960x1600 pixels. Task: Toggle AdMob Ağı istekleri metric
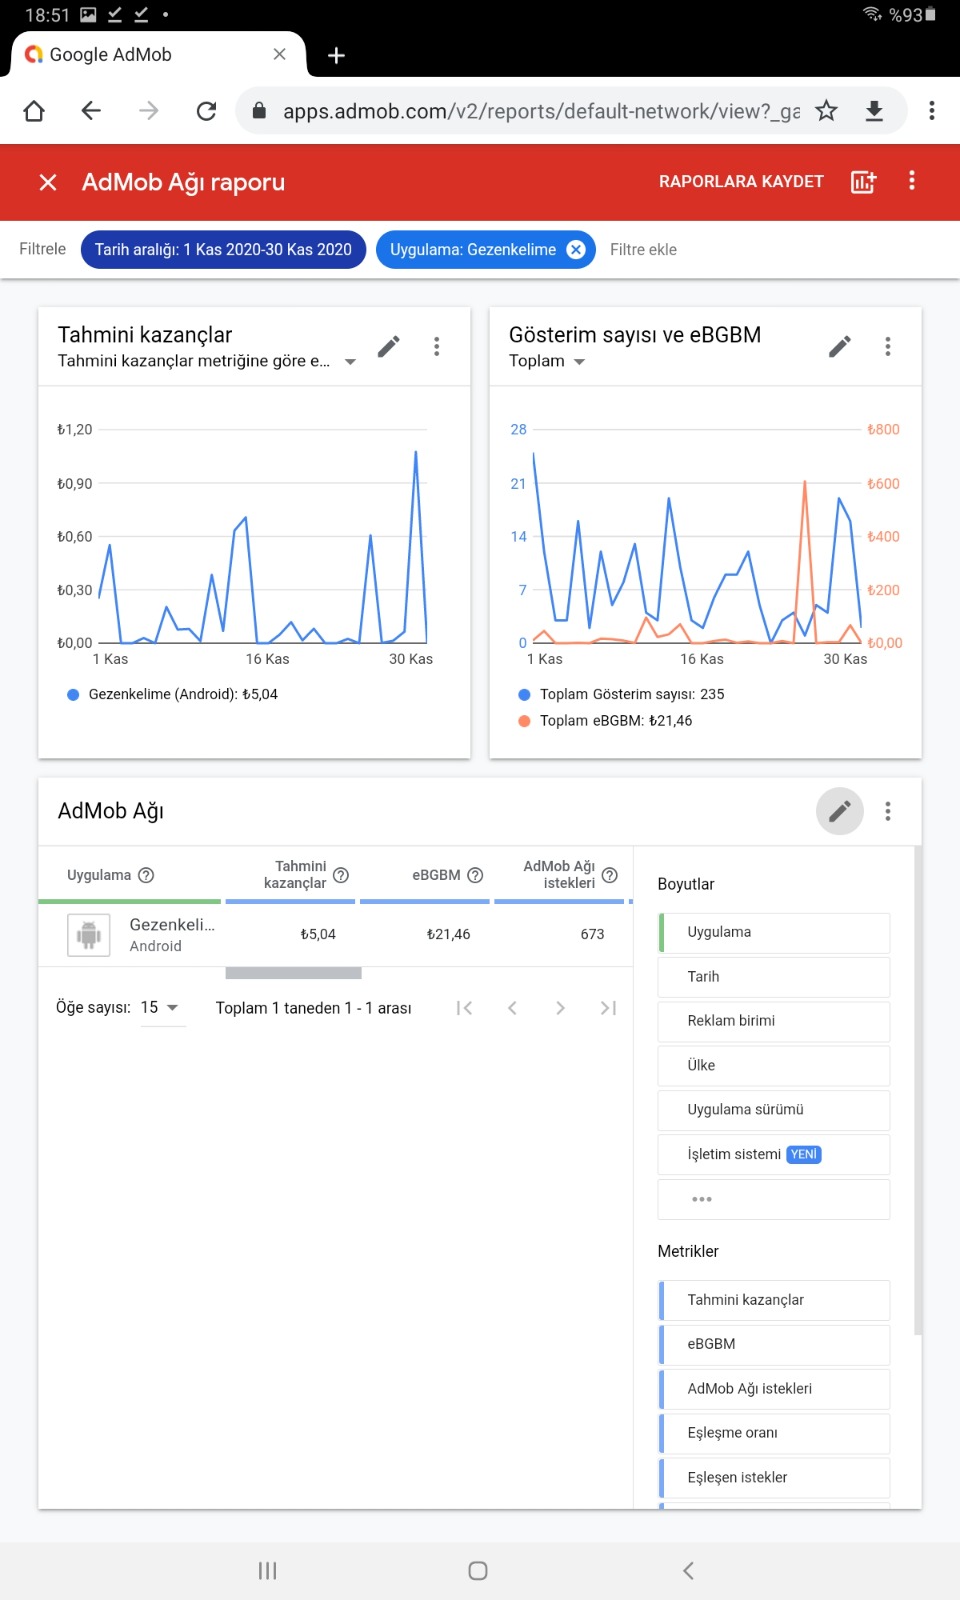click(x=774, y=1389)
